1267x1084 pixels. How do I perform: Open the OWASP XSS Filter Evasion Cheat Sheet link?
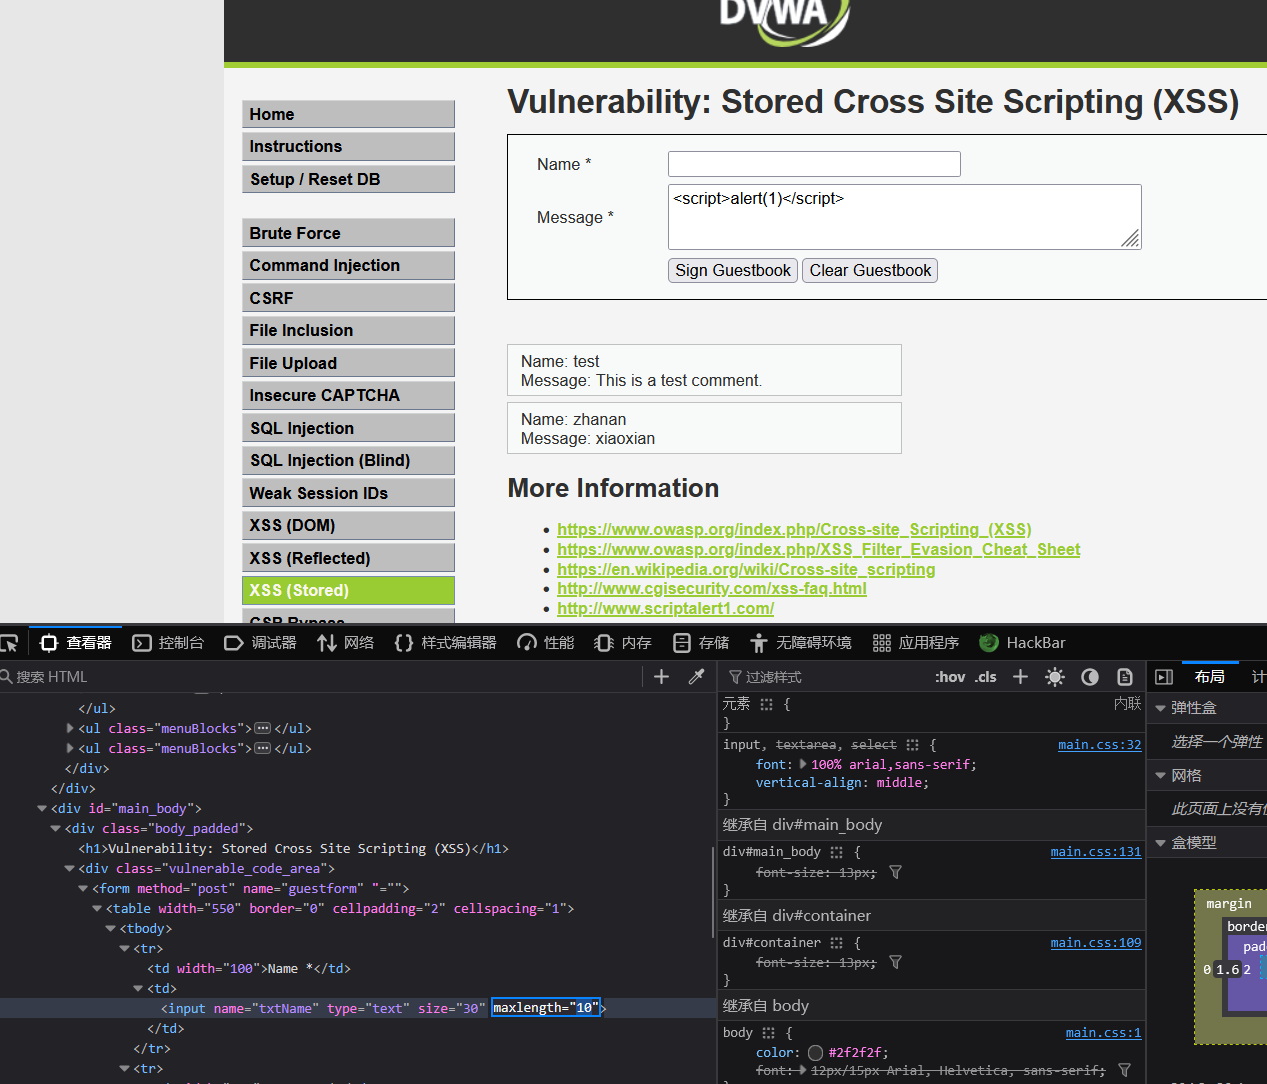[x=818, y=549]
